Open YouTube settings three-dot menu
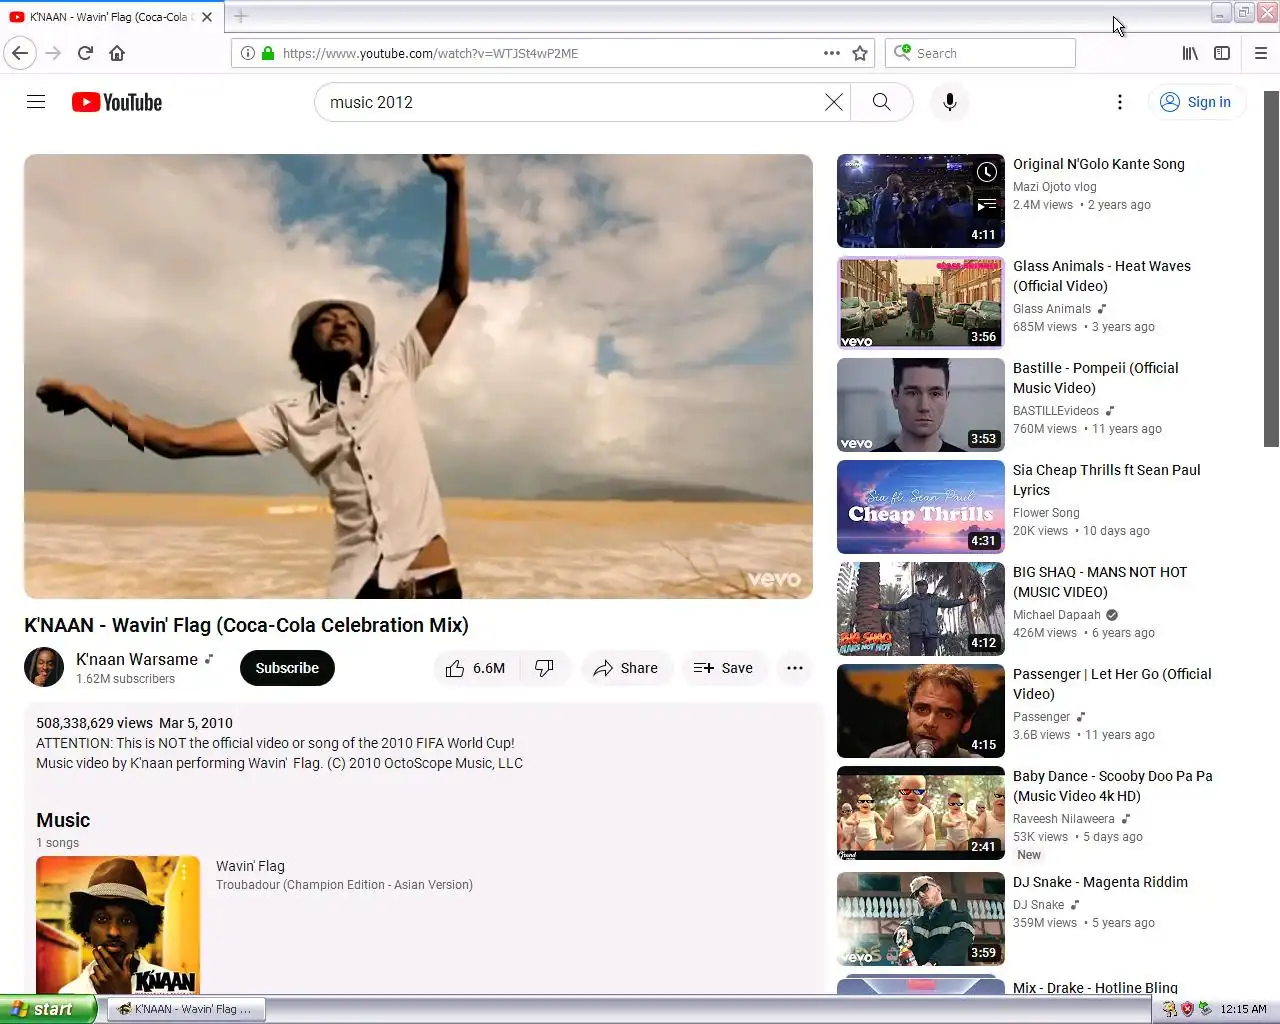 pyautogui.click(x=1120, y=102)
